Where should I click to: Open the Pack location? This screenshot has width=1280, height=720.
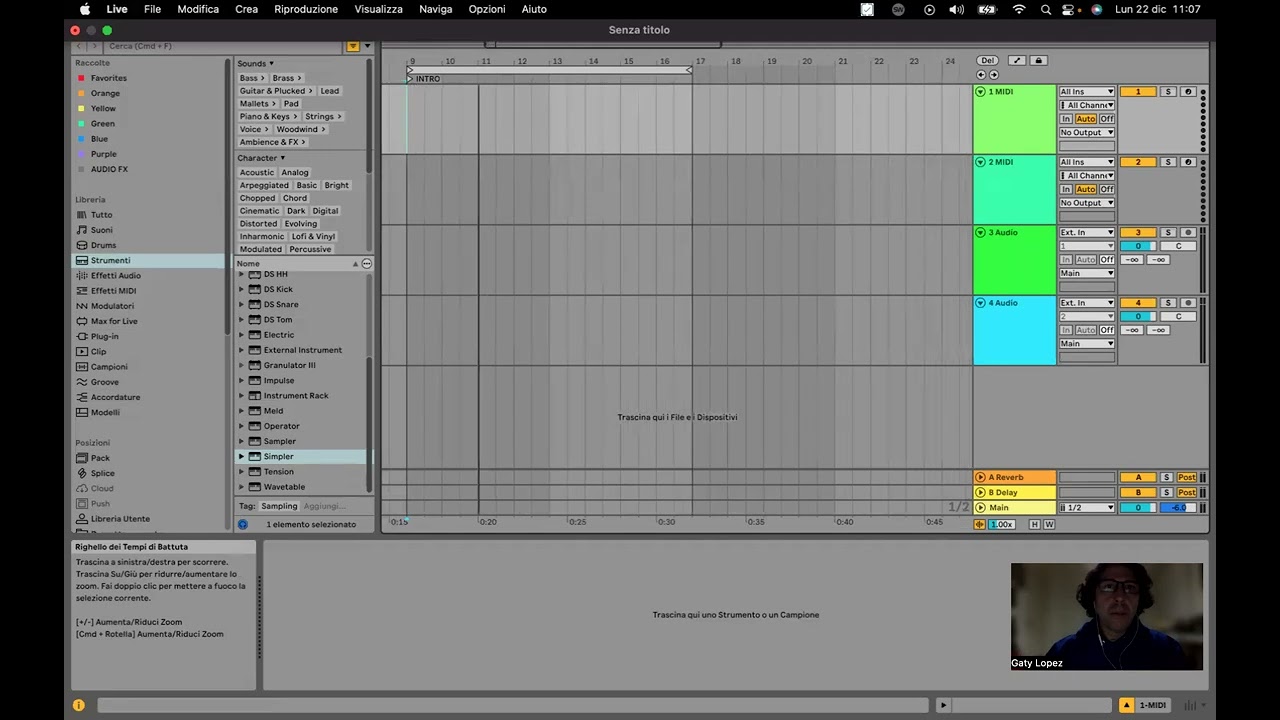click(100, 458)
